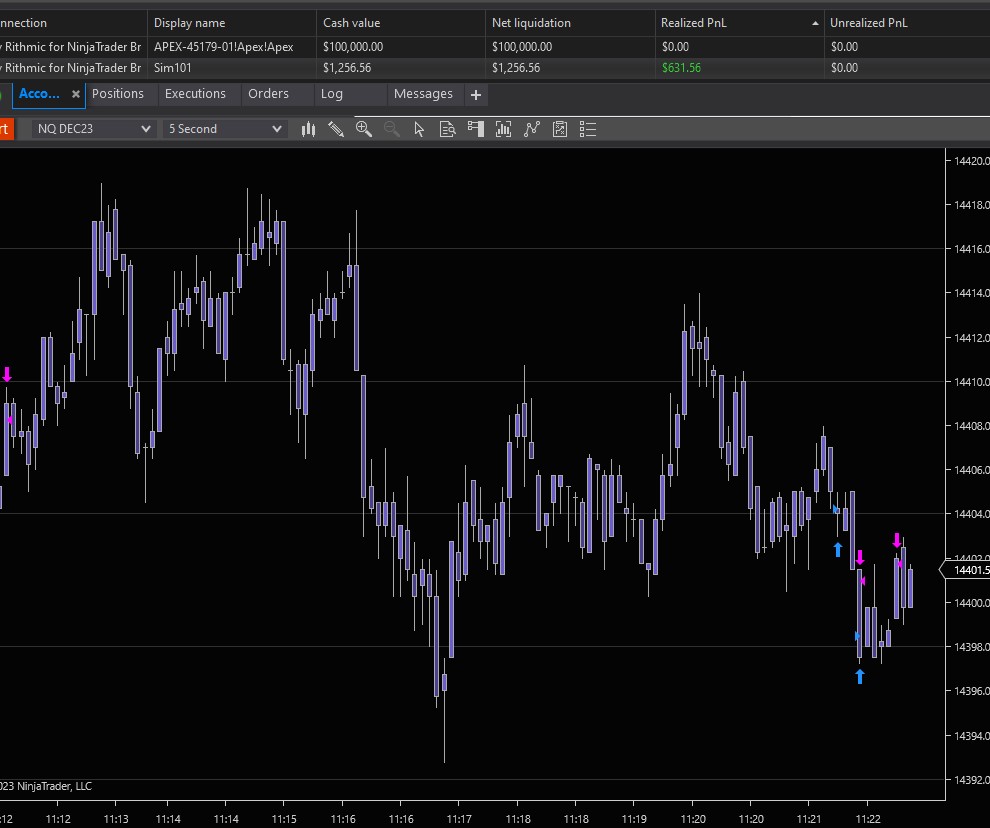Click the bar type candlestick icon
The image size is (990, 828).
tap(308, 129)
